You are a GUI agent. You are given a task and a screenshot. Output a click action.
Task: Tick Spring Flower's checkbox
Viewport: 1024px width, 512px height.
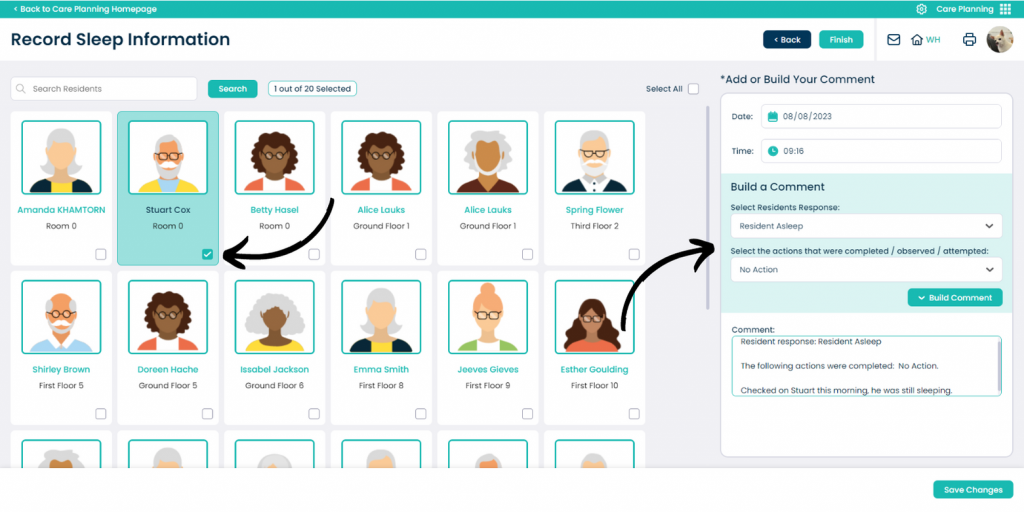pyautogui.click(x=634, y=254)
